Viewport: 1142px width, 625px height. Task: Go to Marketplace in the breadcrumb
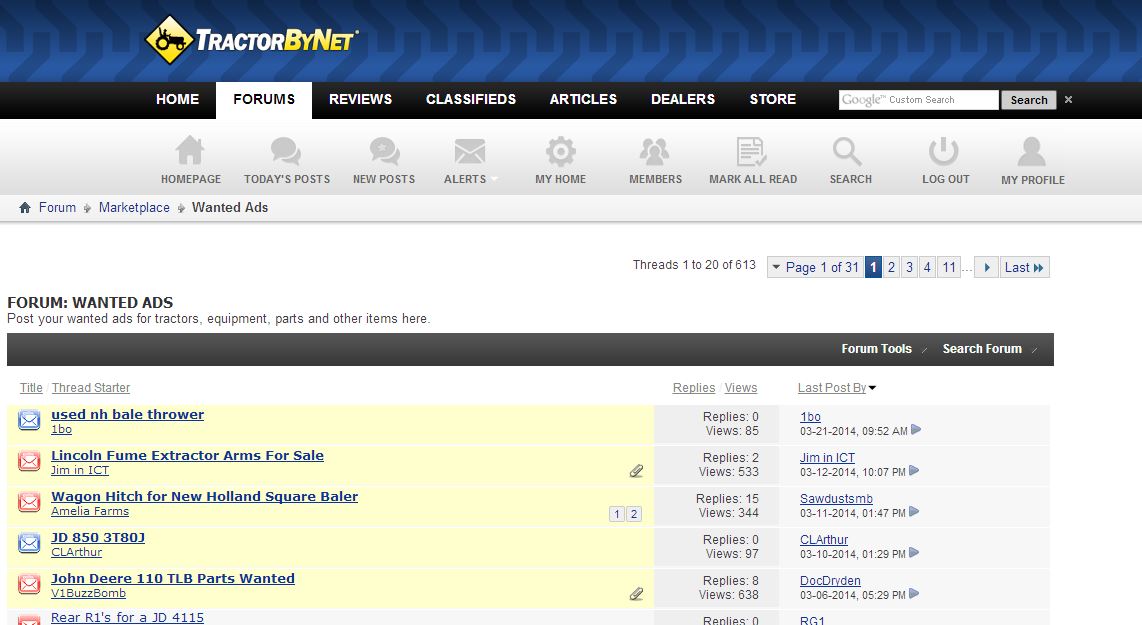pyautogui.click(x=134, y=208)
